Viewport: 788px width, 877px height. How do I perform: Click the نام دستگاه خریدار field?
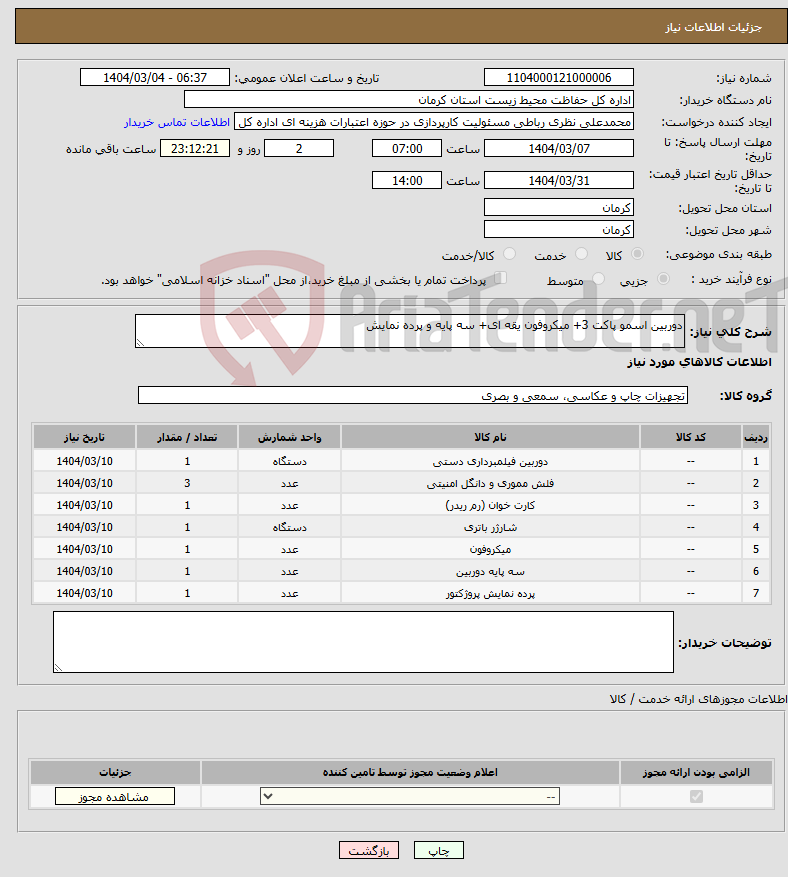[x=409, y=100]
